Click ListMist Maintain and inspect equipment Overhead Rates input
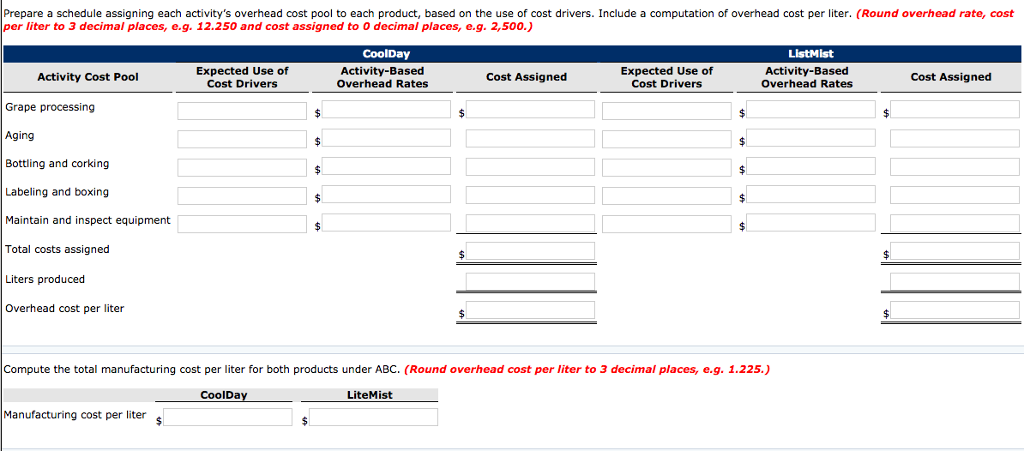Image resolution: width=1024 pixels, height=451 pixels. coord(811,223)
